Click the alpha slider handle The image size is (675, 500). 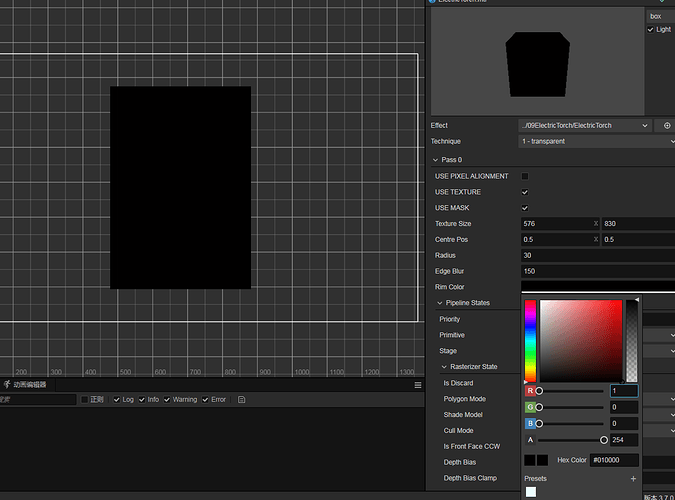click(x=604, y=440)
